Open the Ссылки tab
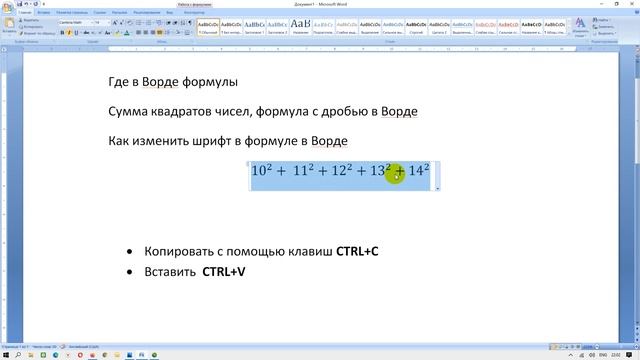 point(100,12)
